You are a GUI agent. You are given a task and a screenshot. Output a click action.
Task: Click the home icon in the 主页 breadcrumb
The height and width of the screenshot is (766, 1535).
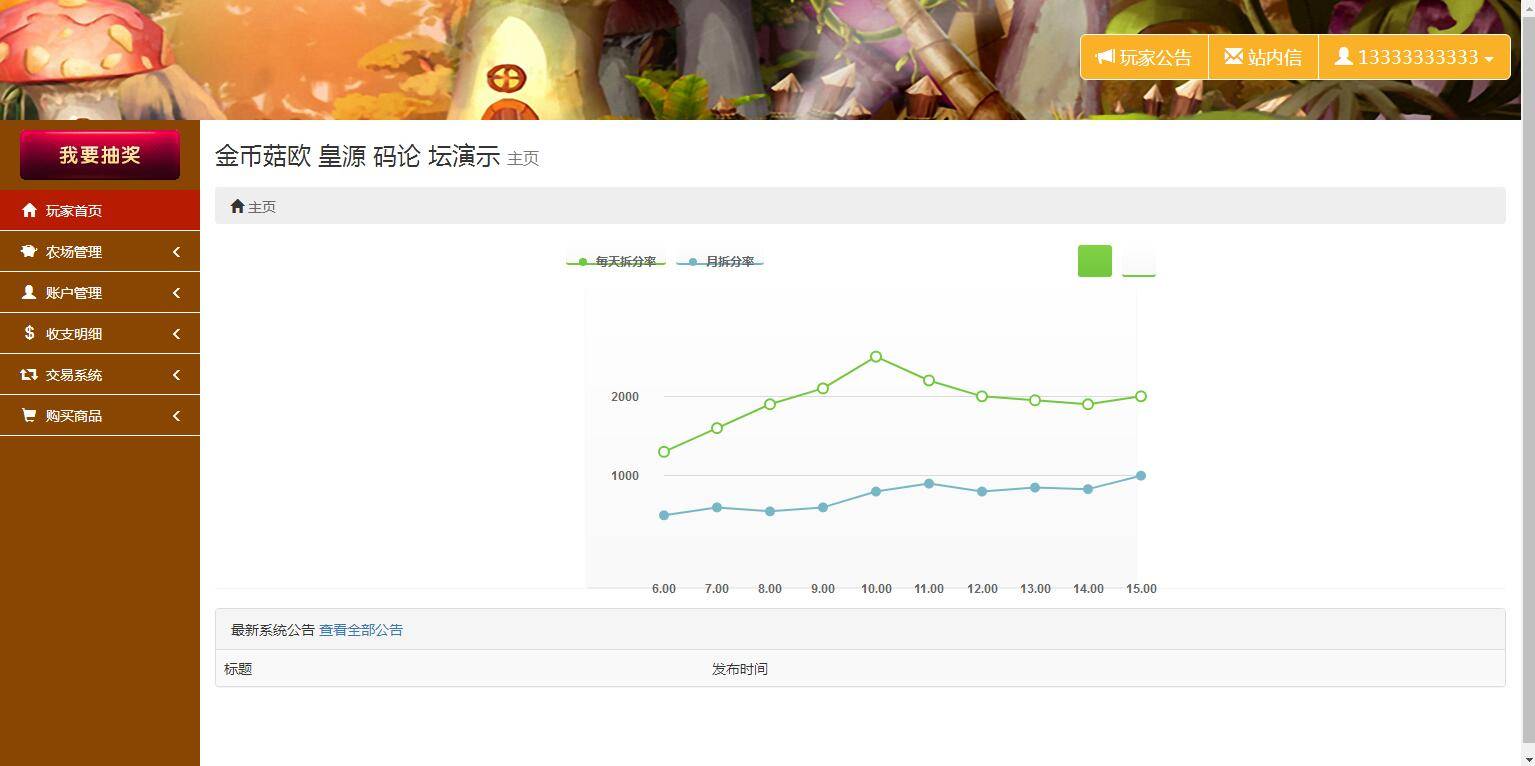pos(238,205)
